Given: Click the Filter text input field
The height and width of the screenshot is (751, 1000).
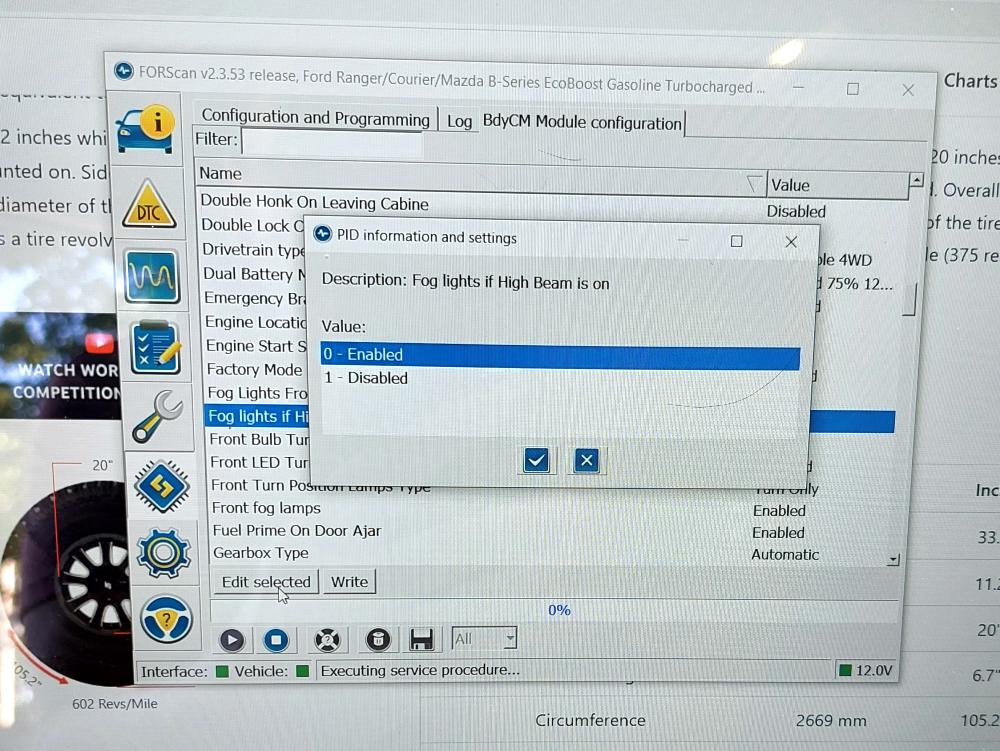Looking at the screenshot, I should pos(332,142).
